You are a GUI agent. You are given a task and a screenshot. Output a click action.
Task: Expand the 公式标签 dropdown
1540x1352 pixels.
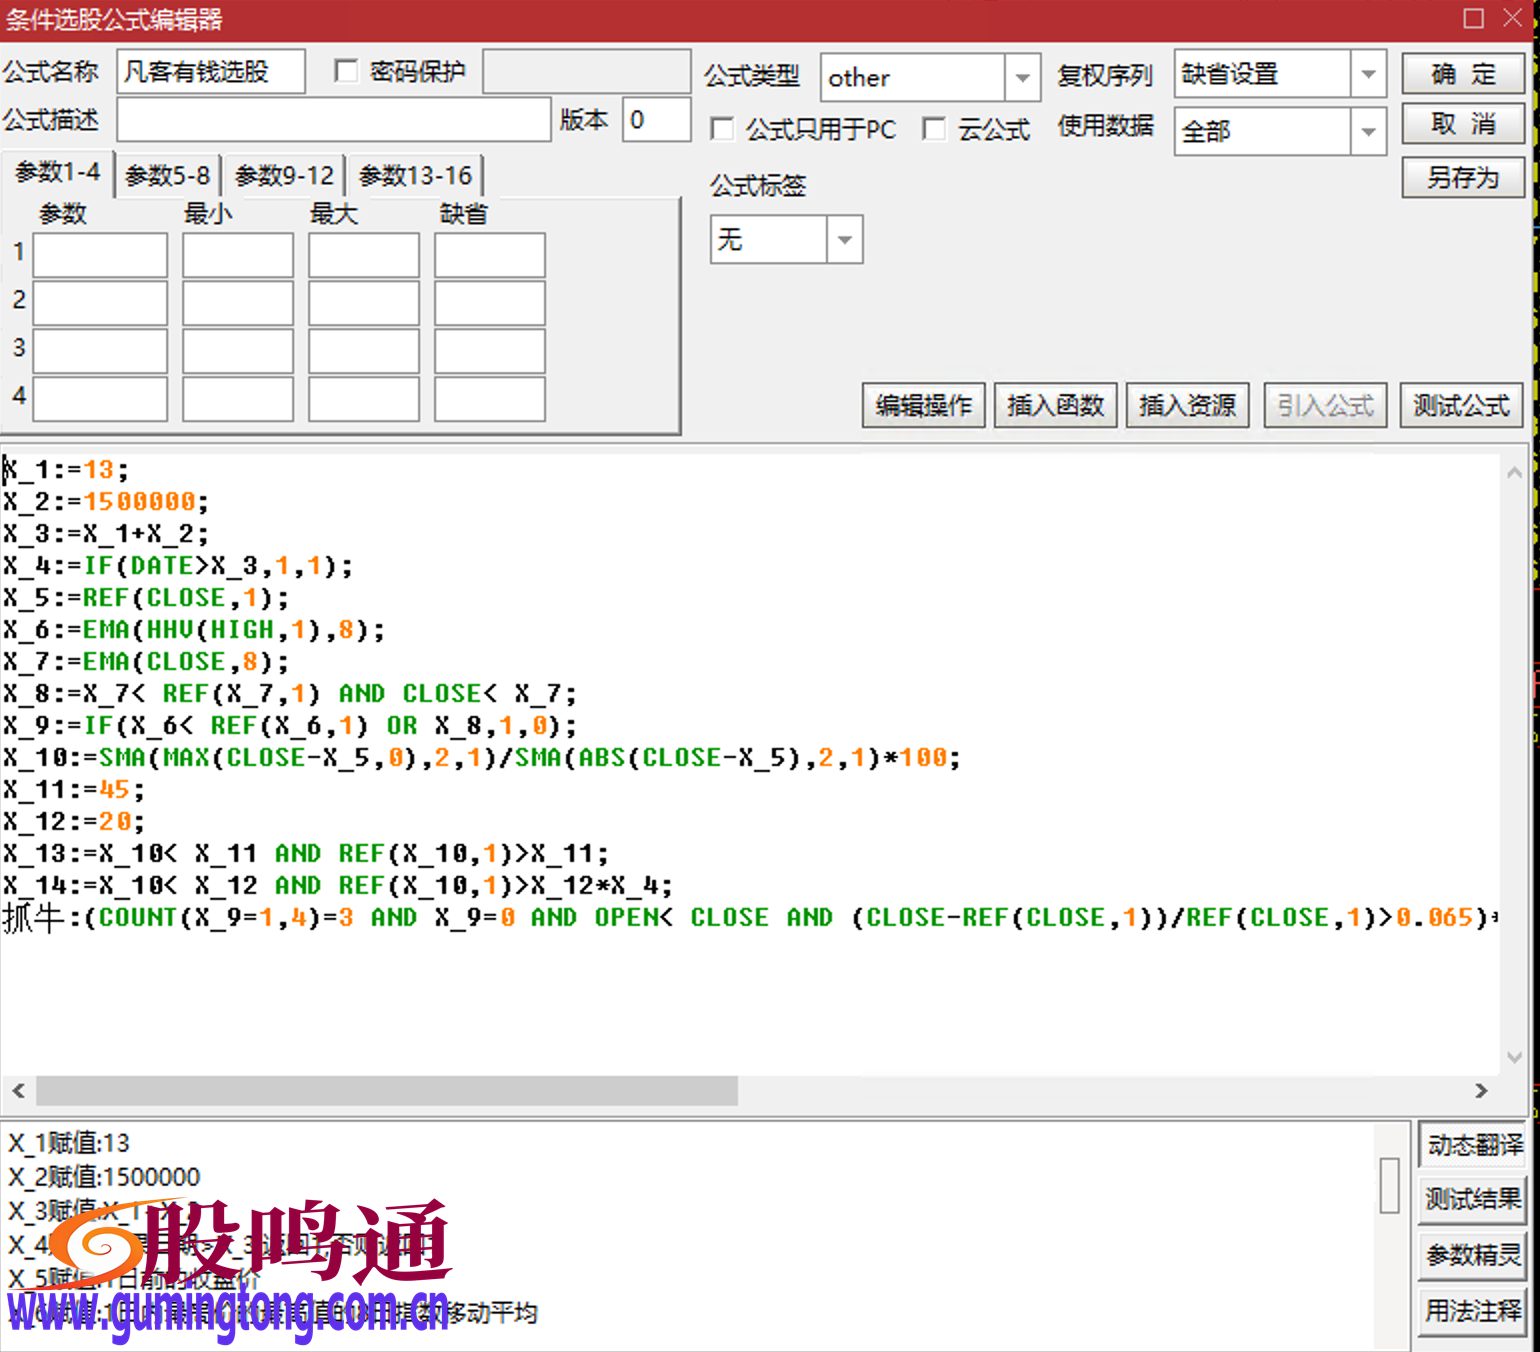[x=844, y=240]
